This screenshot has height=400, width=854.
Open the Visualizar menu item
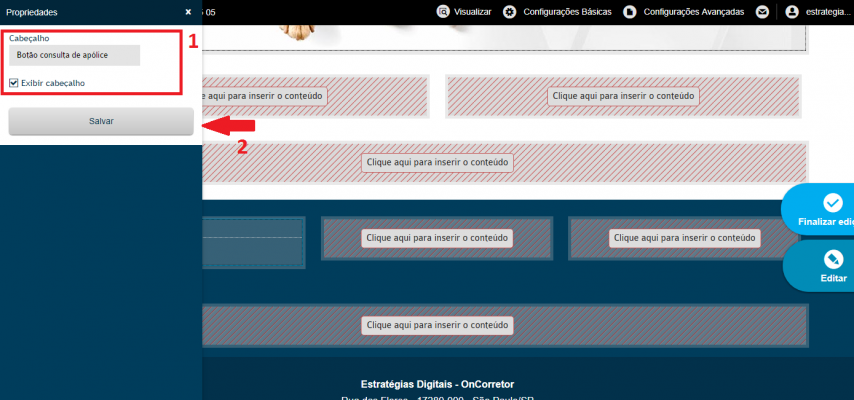[x=473, y=11]
